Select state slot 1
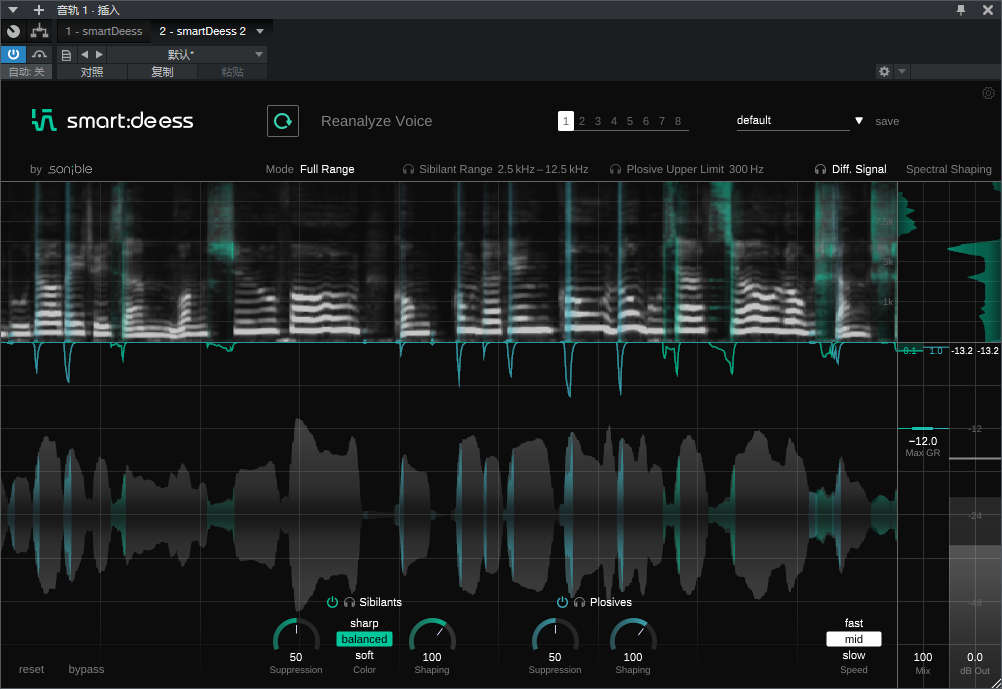 click(566, 121)
